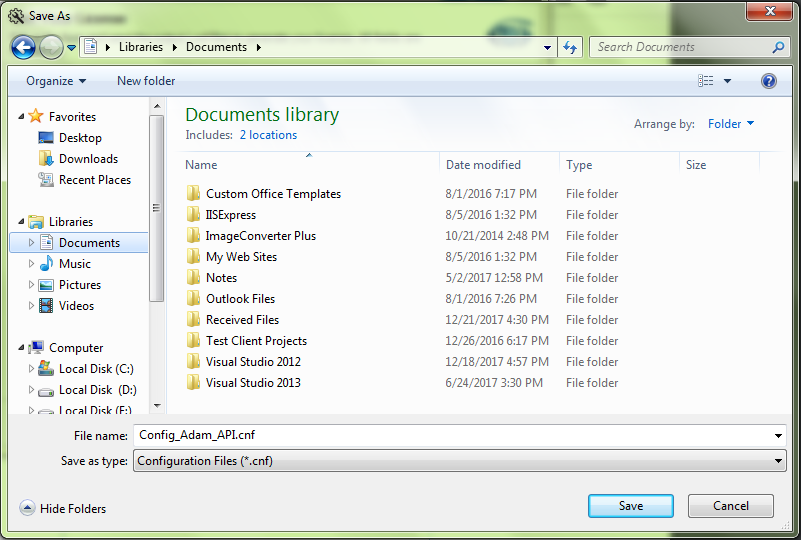Click the Music note icon in Libraries
This screenshot has height=540, width=801.
click(46, 263)
